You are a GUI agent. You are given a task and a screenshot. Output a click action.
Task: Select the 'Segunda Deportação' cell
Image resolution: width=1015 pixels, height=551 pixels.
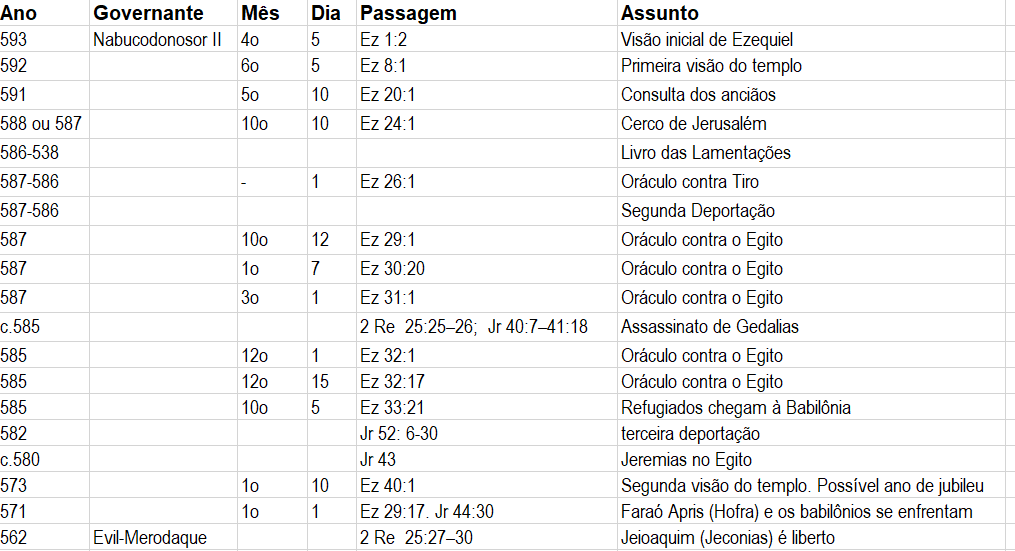(x=697, y=211)
